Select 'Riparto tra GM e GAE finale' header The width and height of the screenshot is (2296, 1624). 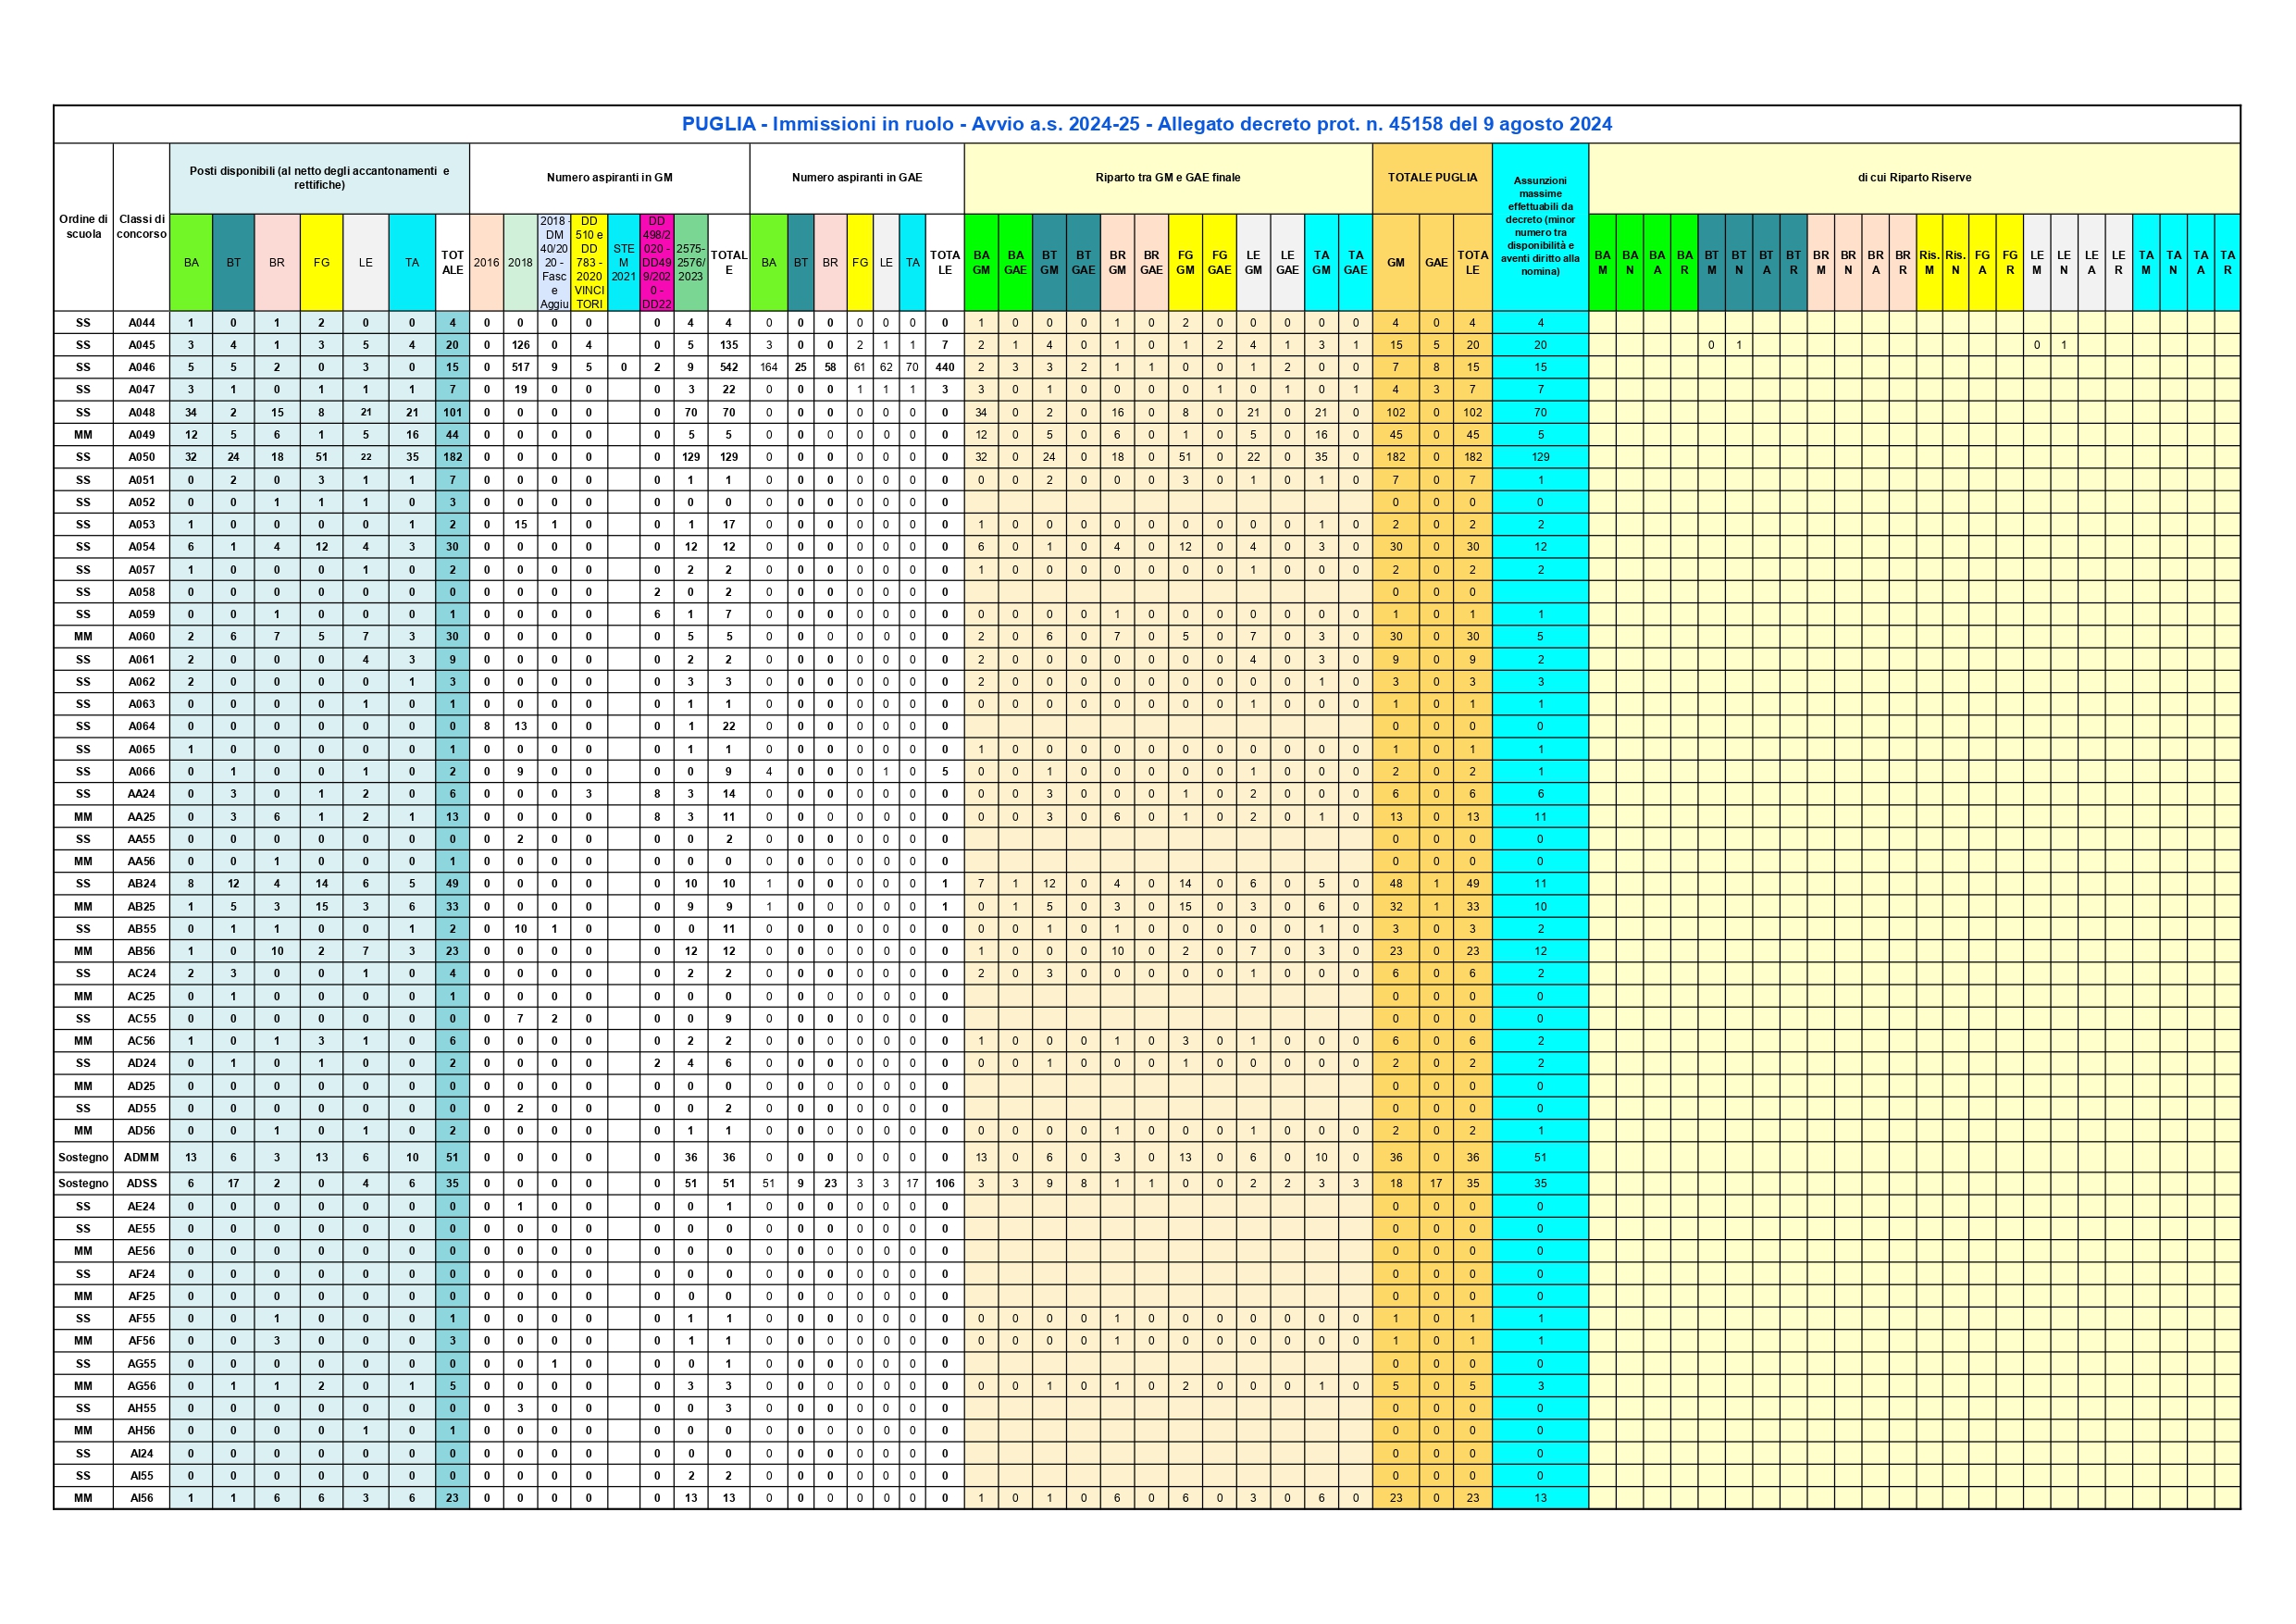click(1167, 178)
